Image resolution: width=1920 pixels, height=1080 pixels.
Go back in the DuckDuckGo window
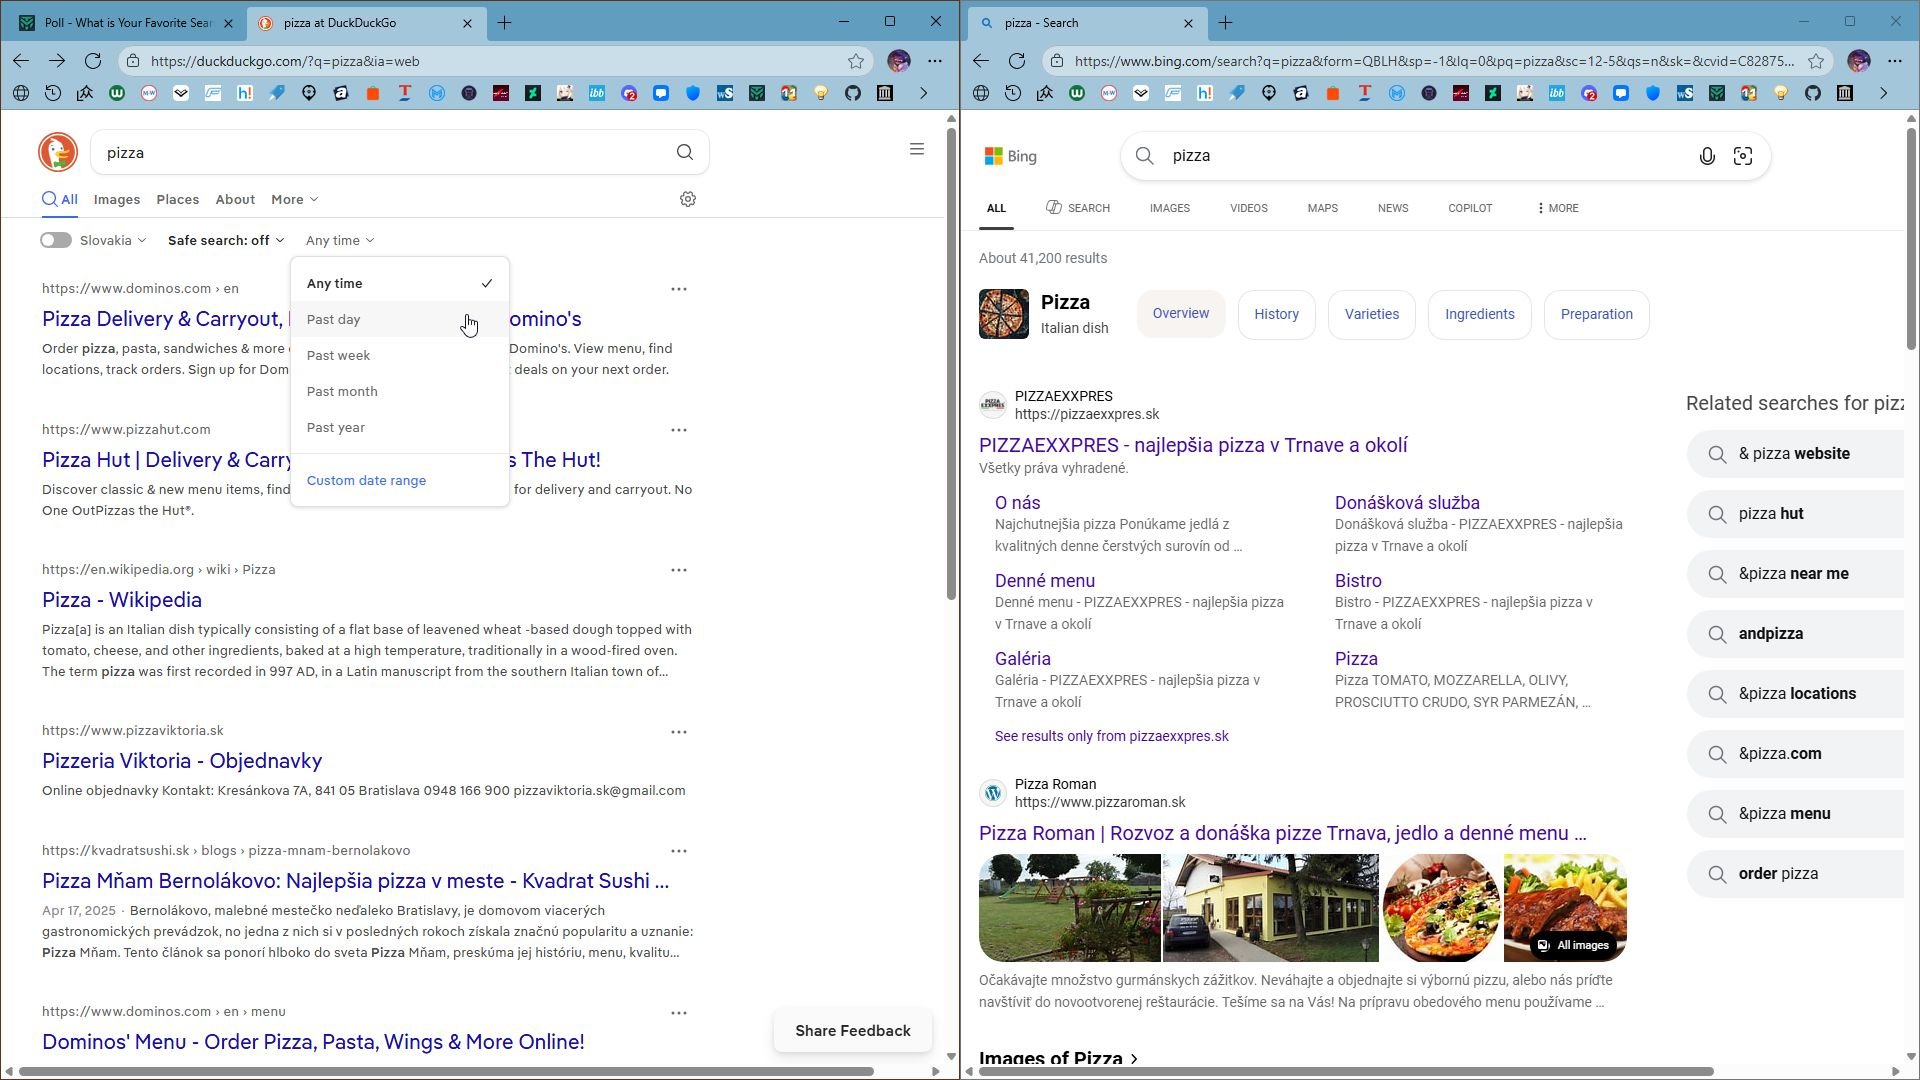[21, 61]
